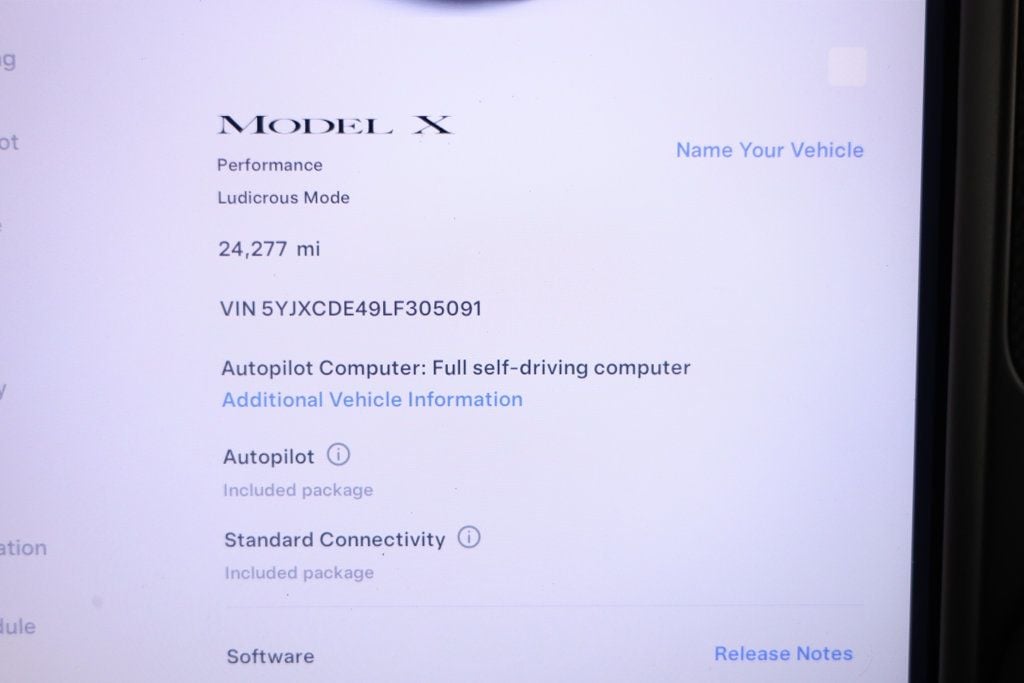Tap the Ludicrous Mode text
Screen dimensions: 1024x683
coord(283,198)
